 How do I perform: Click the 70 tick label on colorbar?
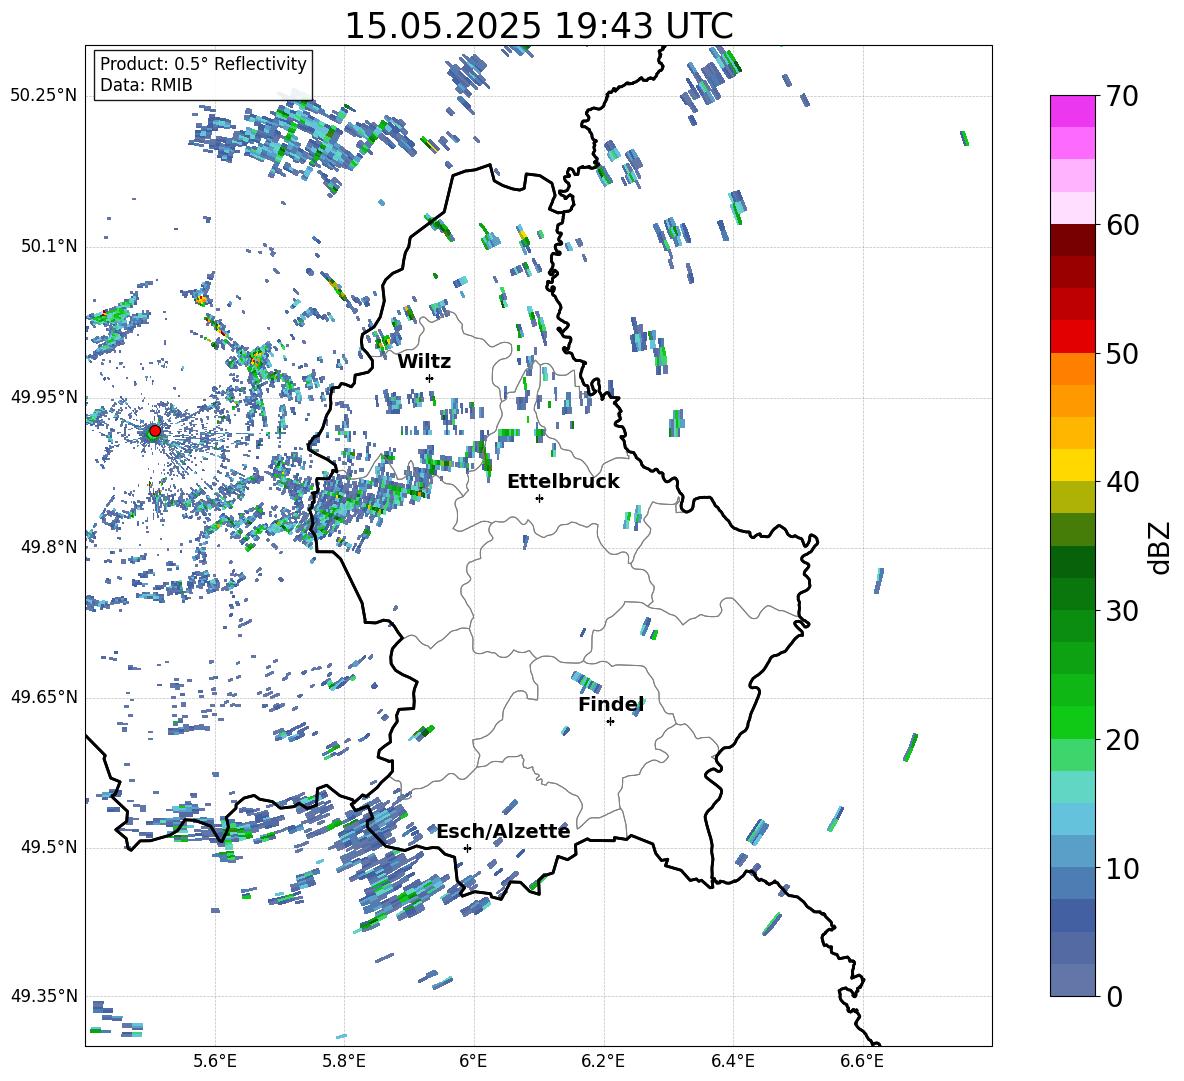point(1121,96)
